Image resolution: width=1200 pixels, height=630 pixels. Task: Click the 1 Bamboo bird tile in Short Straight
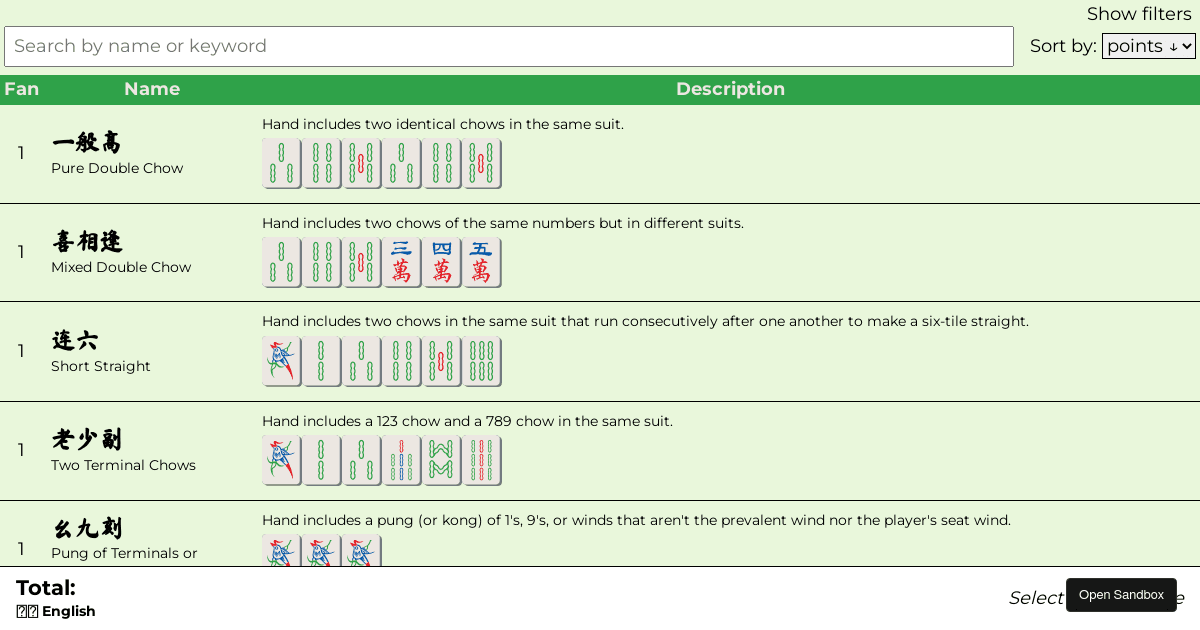point(281,361)
